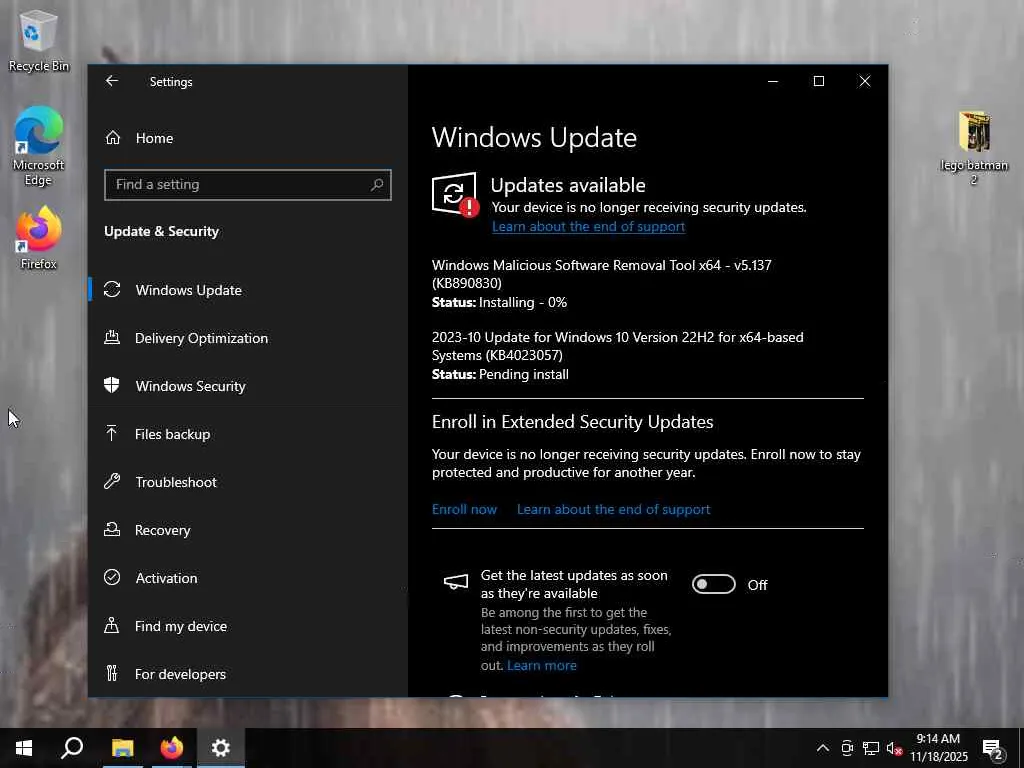Click the Windows Update sync arrows sidebar icon

(x=112, y=289)
